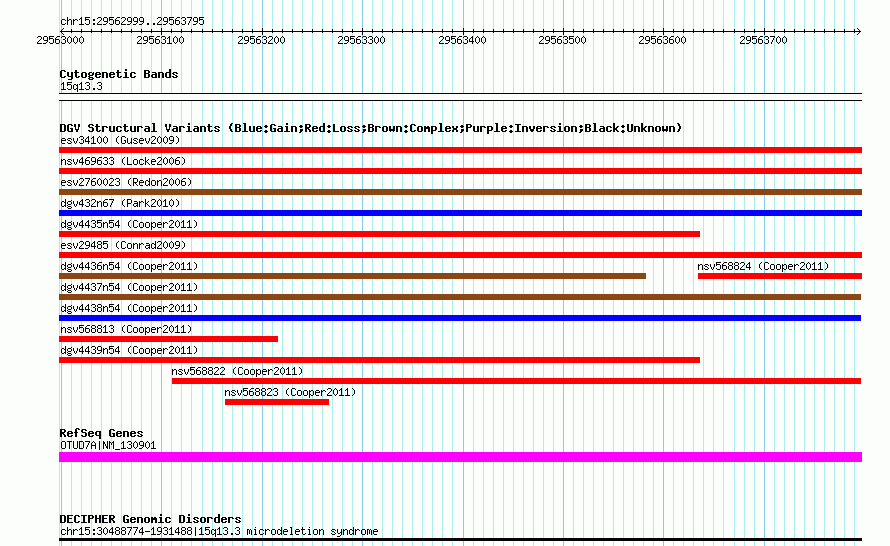Select the nsv568822 (Cooper2011) label
Screen dimensions: 890x546
point(237,371)
